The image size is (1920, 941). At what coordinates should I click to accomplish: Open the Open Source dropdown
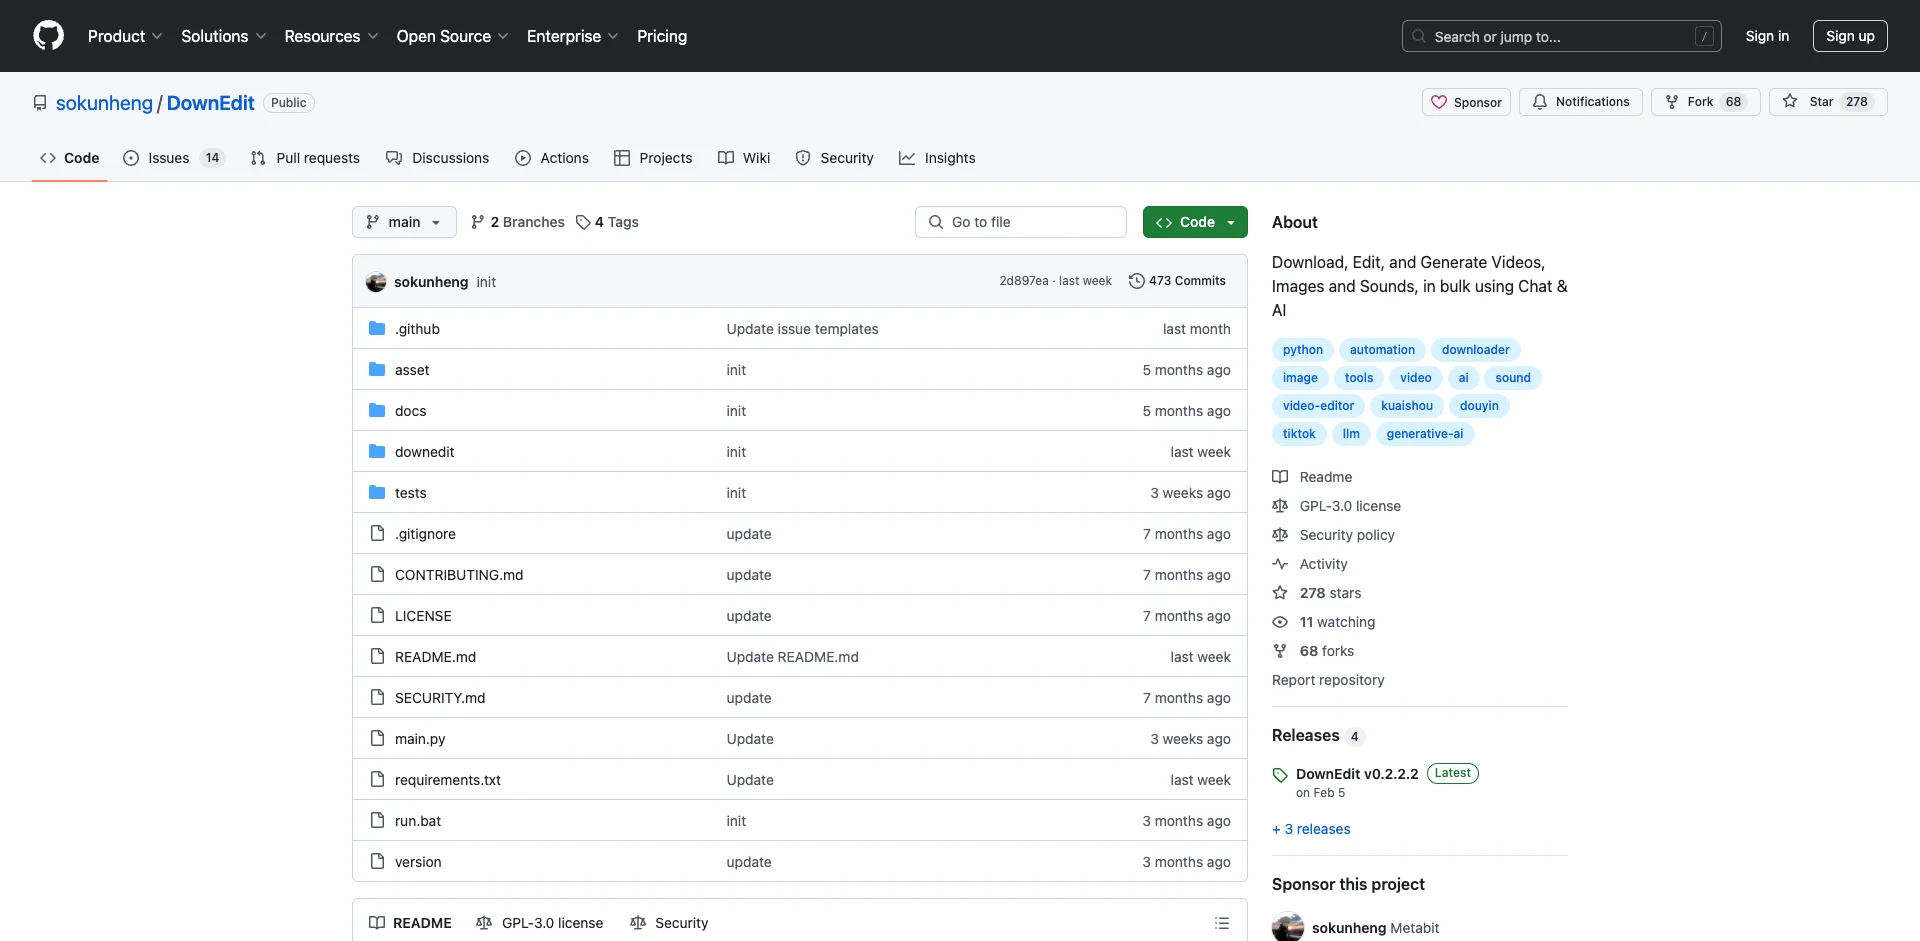[x=452, y=36]
